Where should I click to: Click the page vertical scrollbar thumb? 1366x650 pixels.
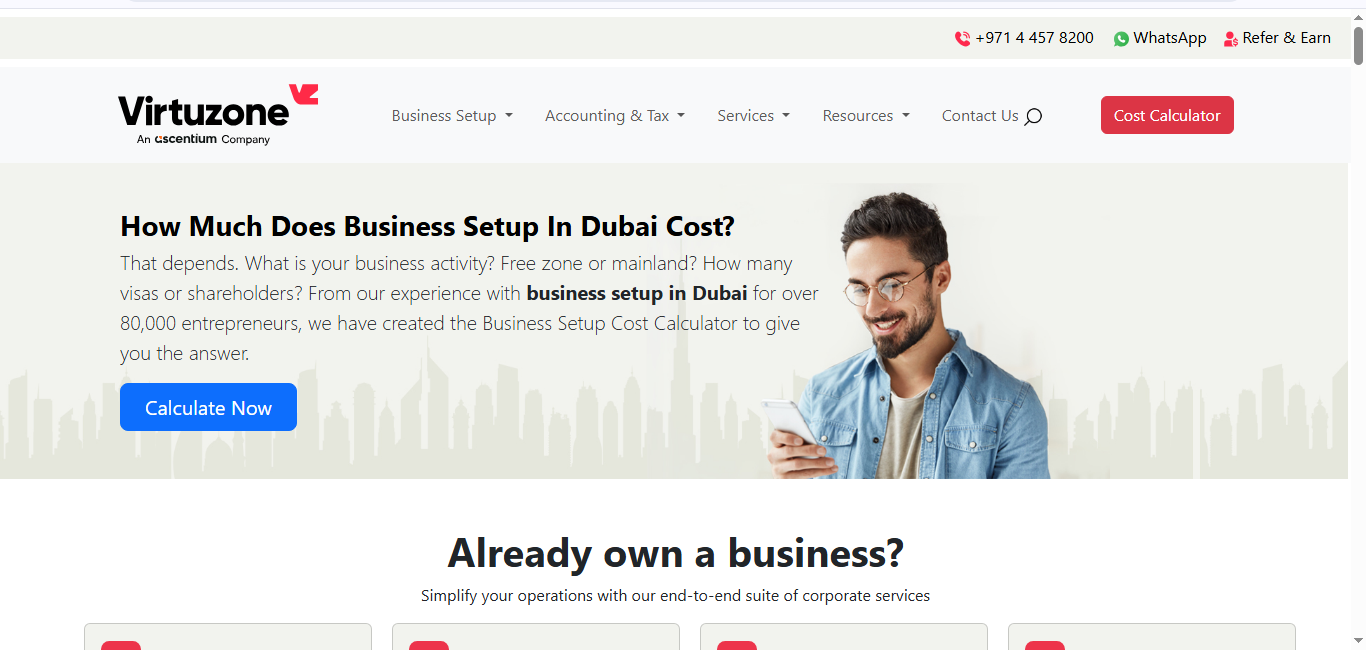tap(1358, 47)
